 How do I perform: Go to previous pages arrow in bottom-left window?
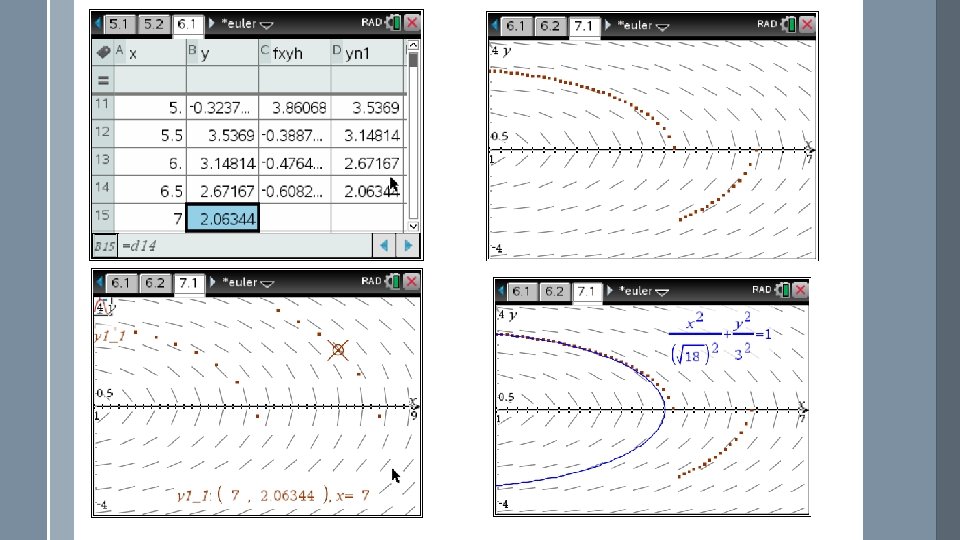coord(99,282)
